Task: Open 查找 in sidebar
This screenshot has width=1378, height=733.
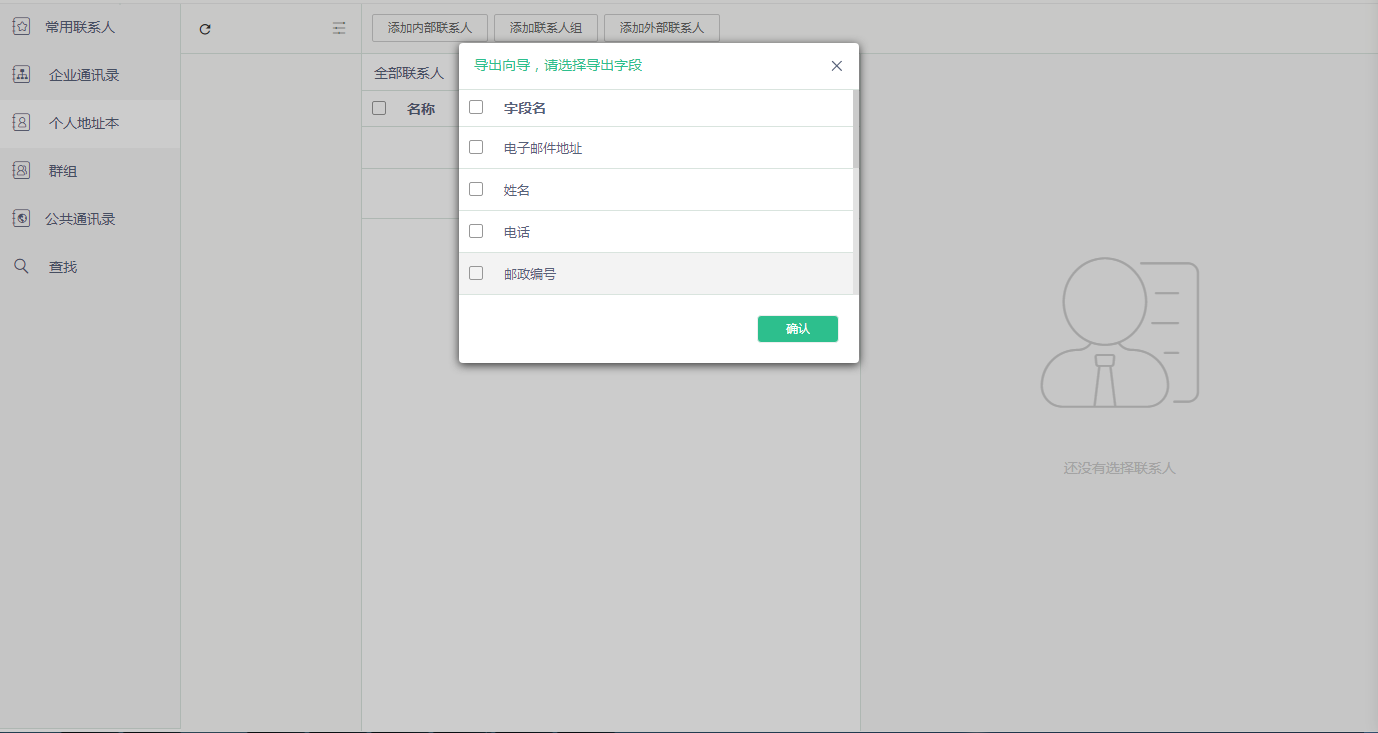Action: (x=90, y=267)
